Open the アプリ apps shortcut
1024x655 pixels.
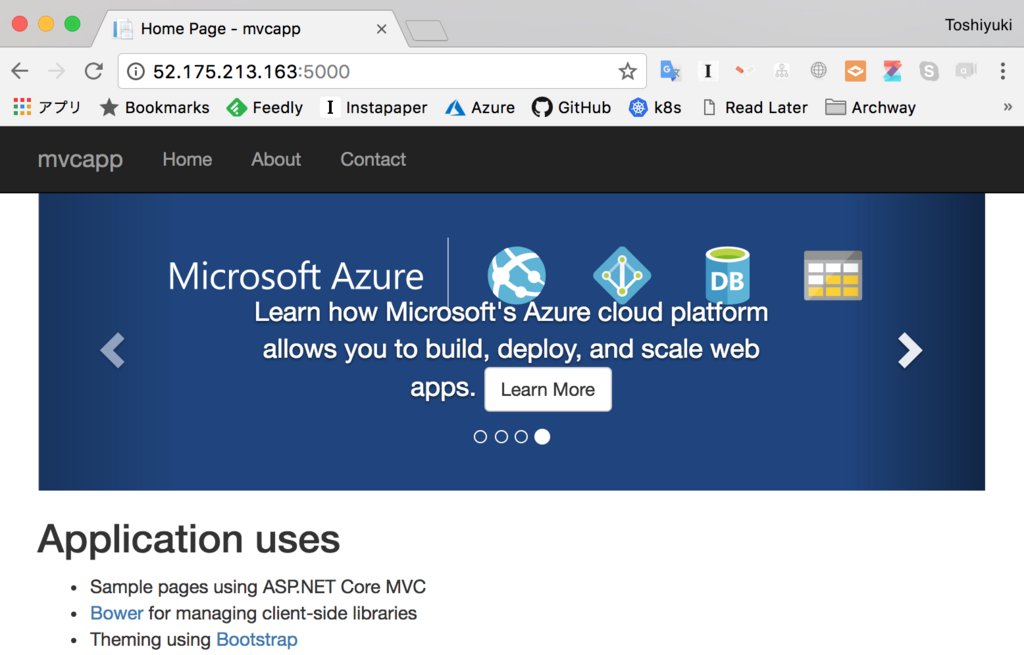(47, 107)
